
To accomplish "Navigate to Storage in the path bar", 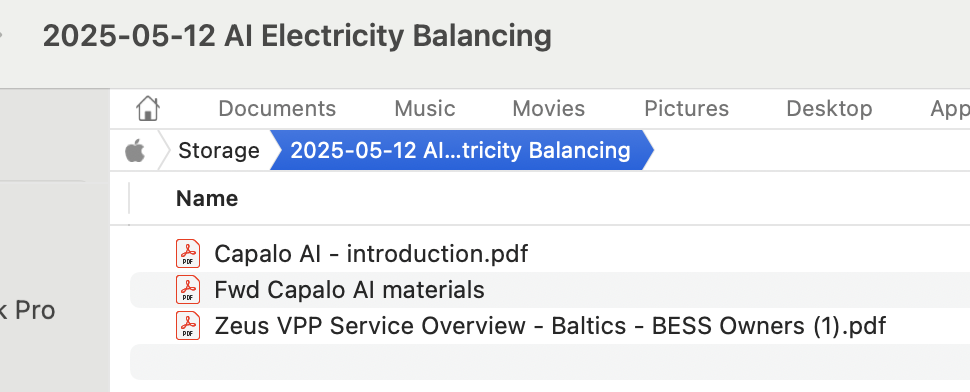I will click(219, 150).
